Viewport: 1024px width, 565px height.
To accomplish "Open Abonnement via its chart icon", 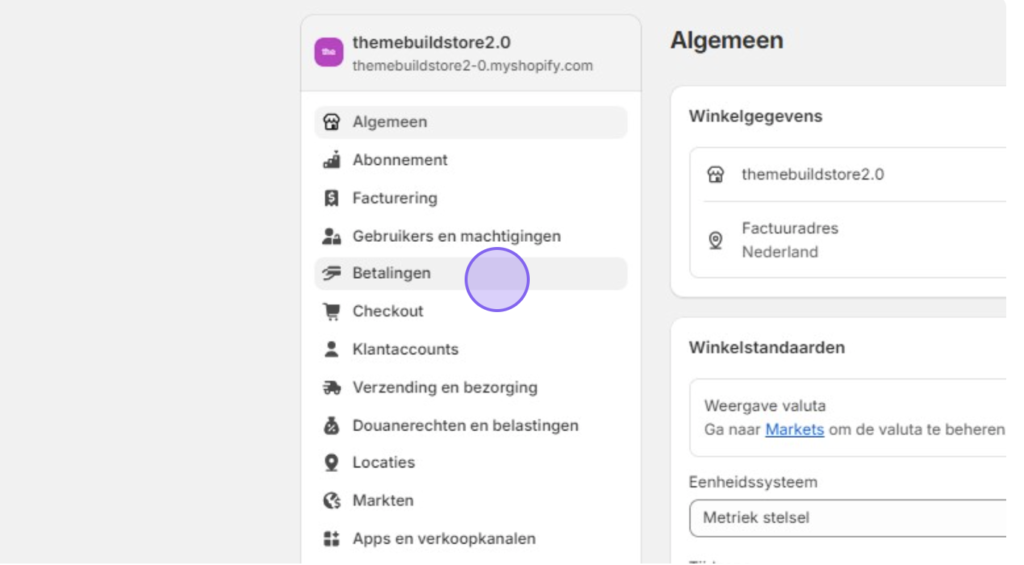I will click(331, 160).
